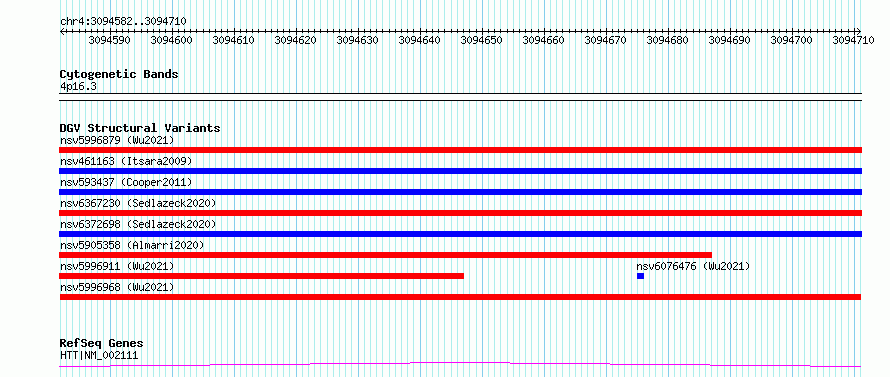This screenshot has width=890, height=377.
Task: Select ruler tick label 3094600
Action: pos(171,40)
